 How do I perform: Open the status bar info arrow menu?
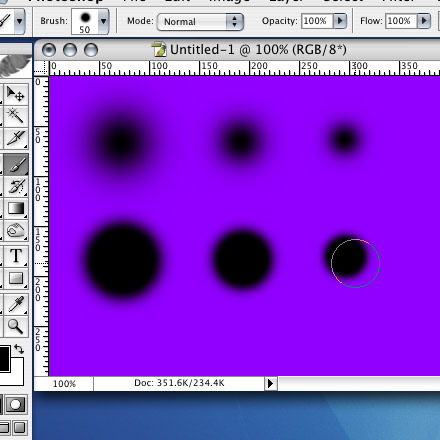point(271,383)
